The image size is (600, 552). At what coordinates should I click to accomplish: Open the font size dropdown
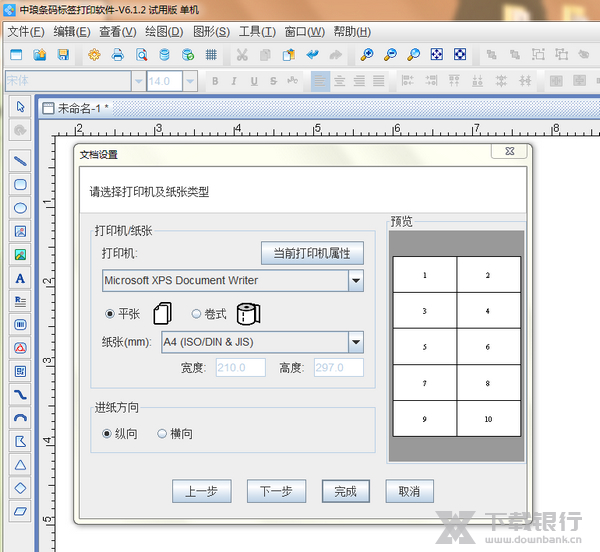[x=190, y=81]
